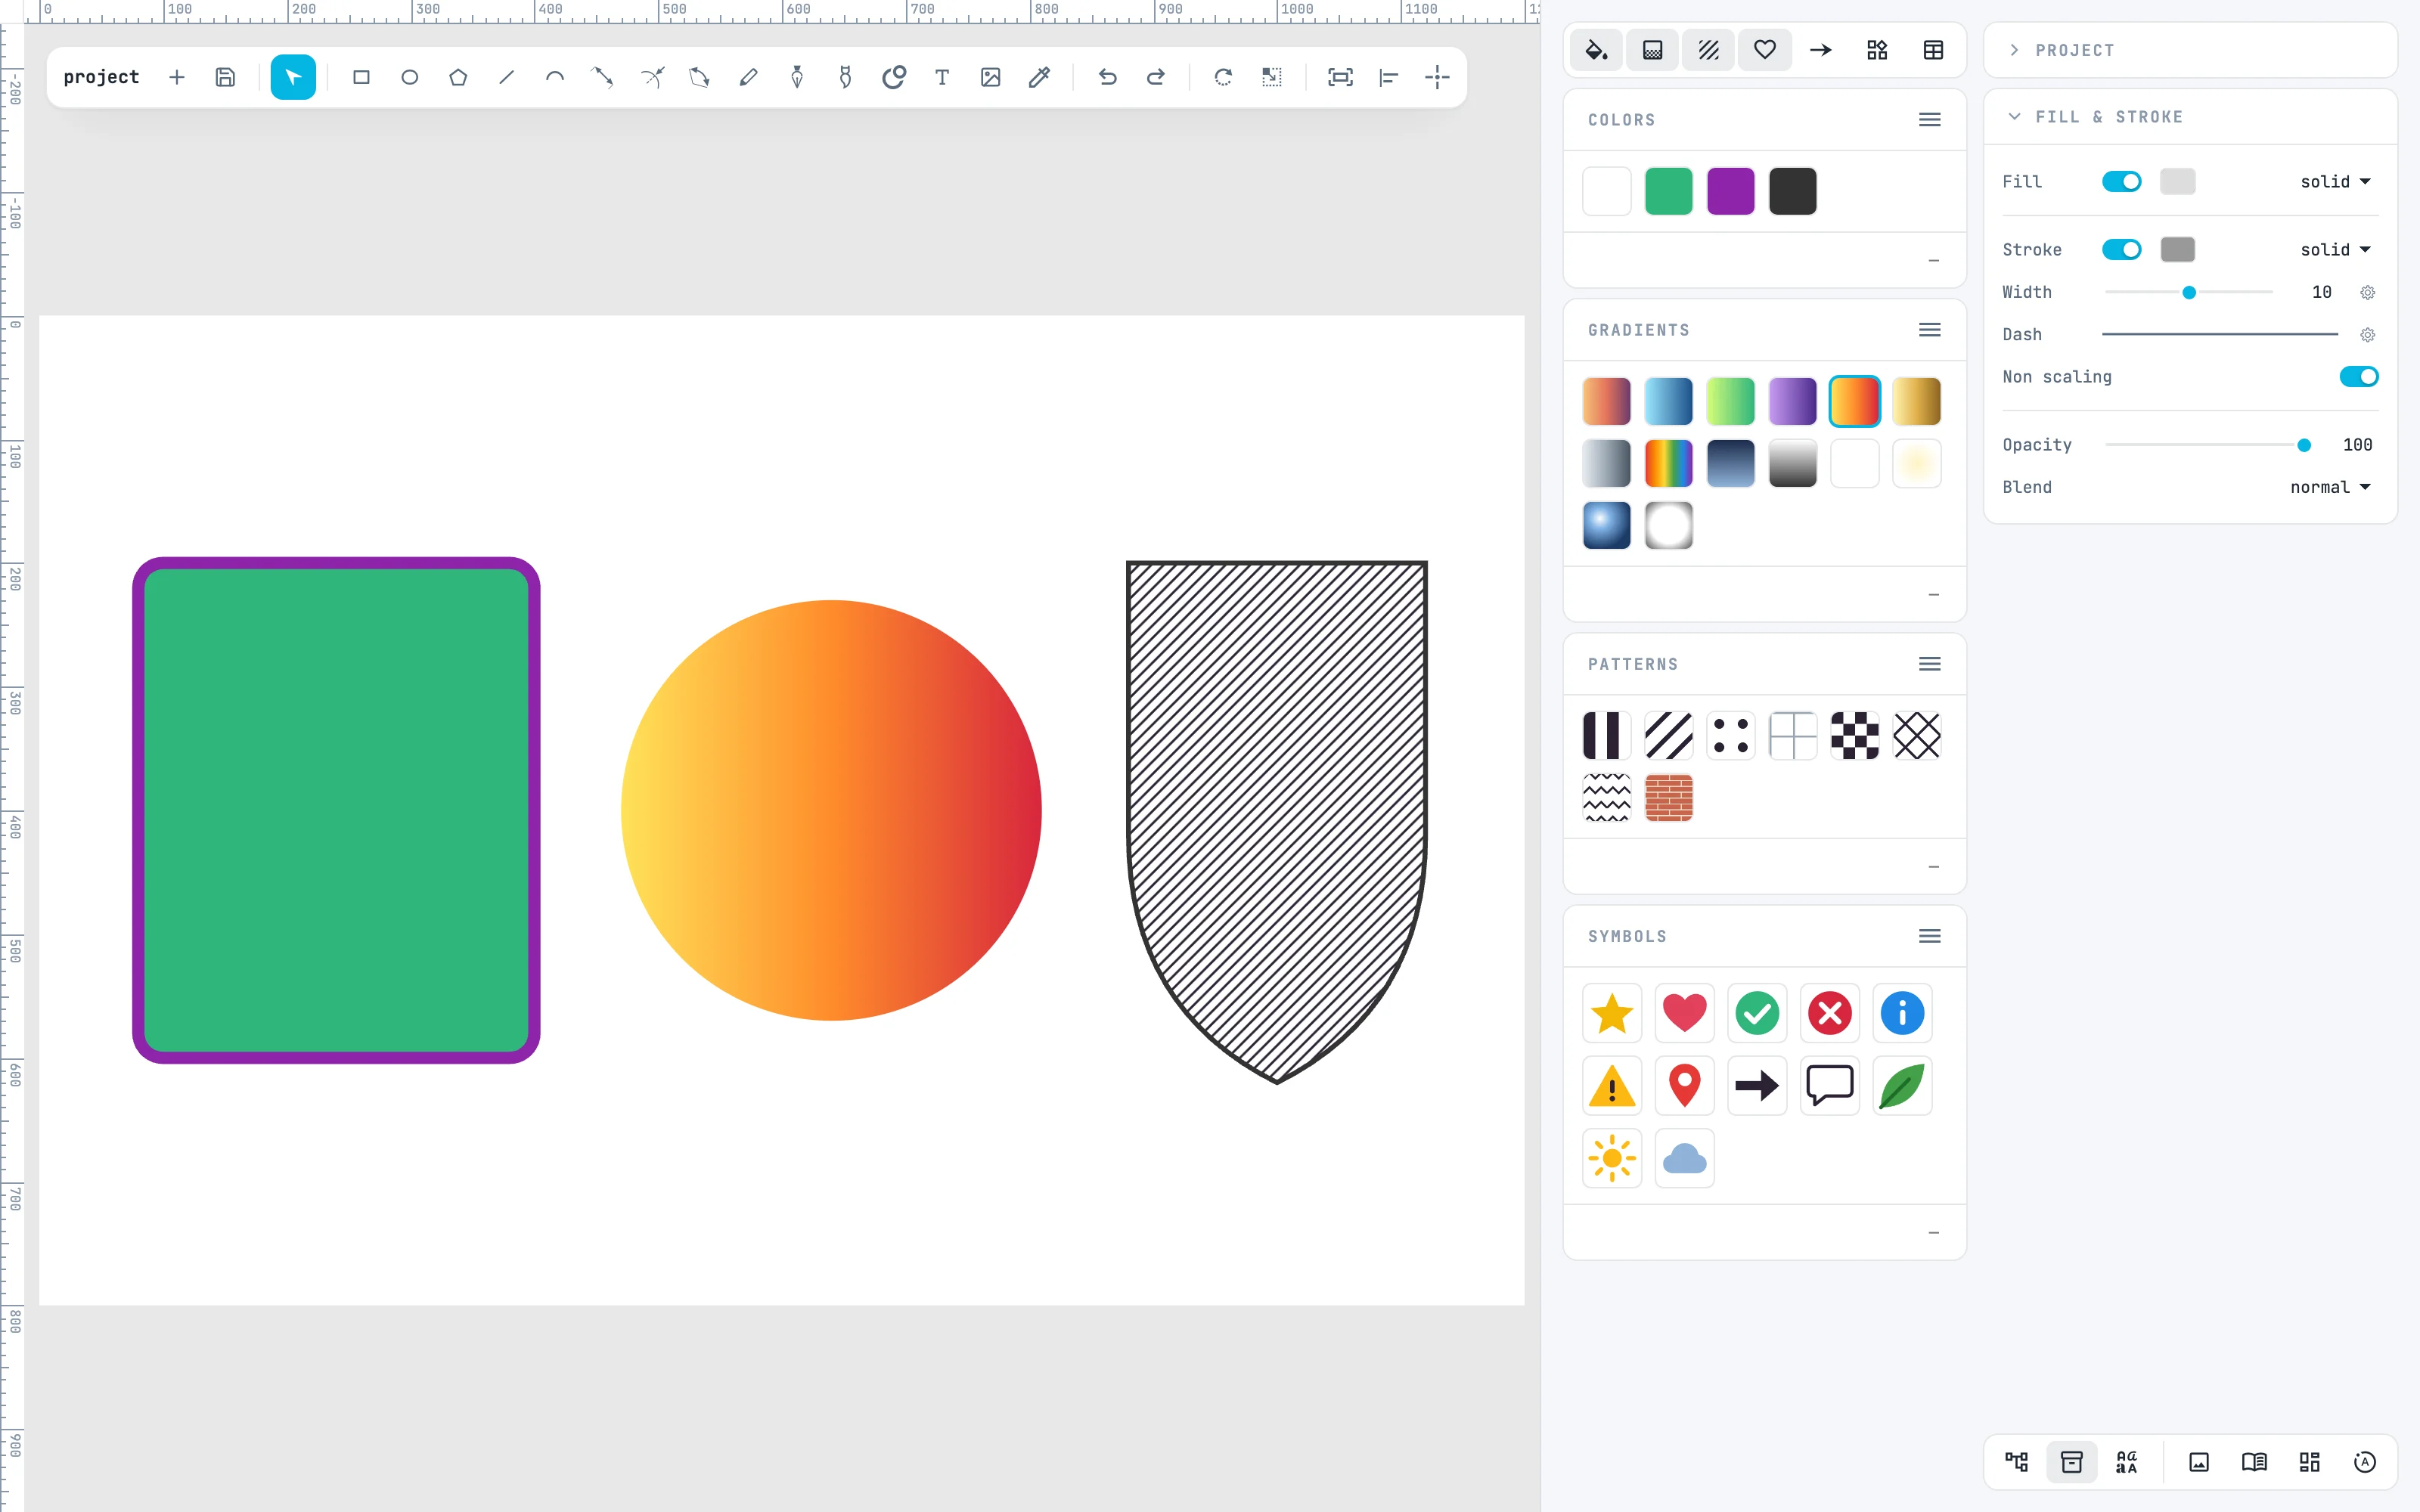Open the Fill type solid dropdown
2420x1512 pixels.
coord(2335,181)
